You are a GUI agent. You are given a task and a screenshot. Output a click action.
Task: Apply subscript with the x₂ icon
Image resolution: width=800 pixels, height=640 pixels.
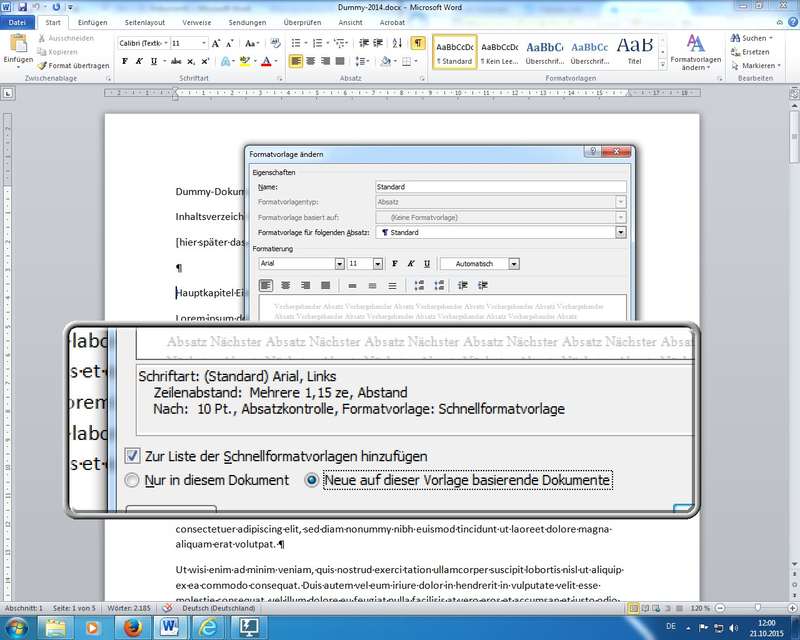pyautogui.click(x=190, y=61)
